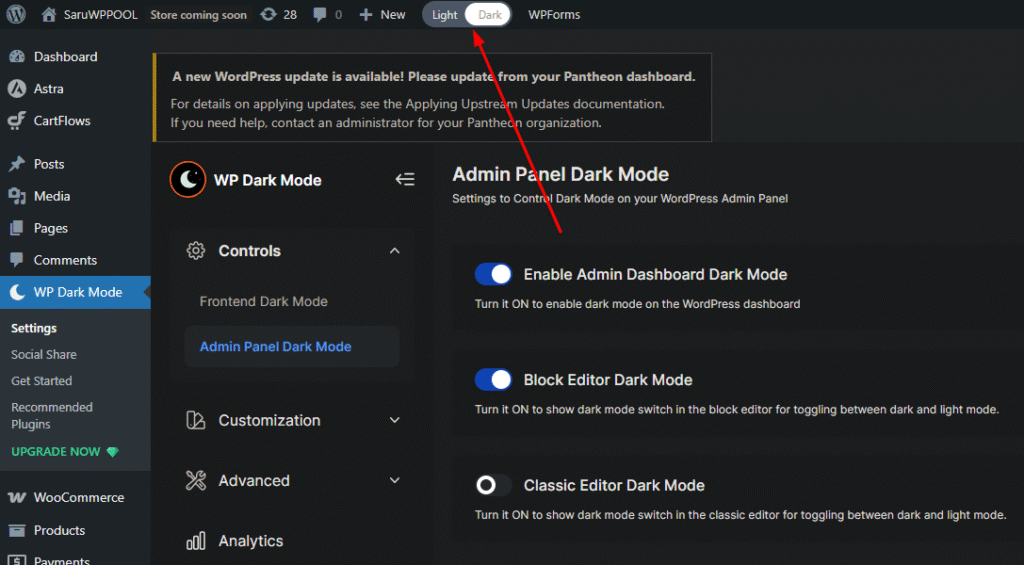
Task: Open Social Share submenu item
Action: point(44,354)
